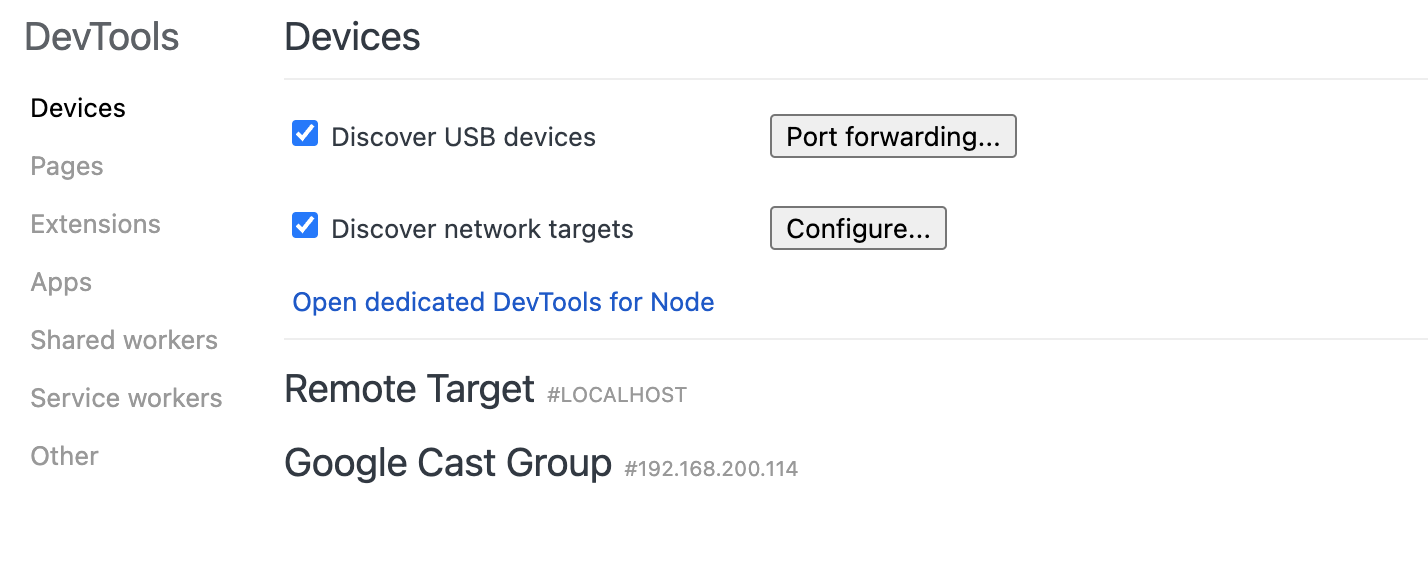Open the Pages section

point(67,166)
